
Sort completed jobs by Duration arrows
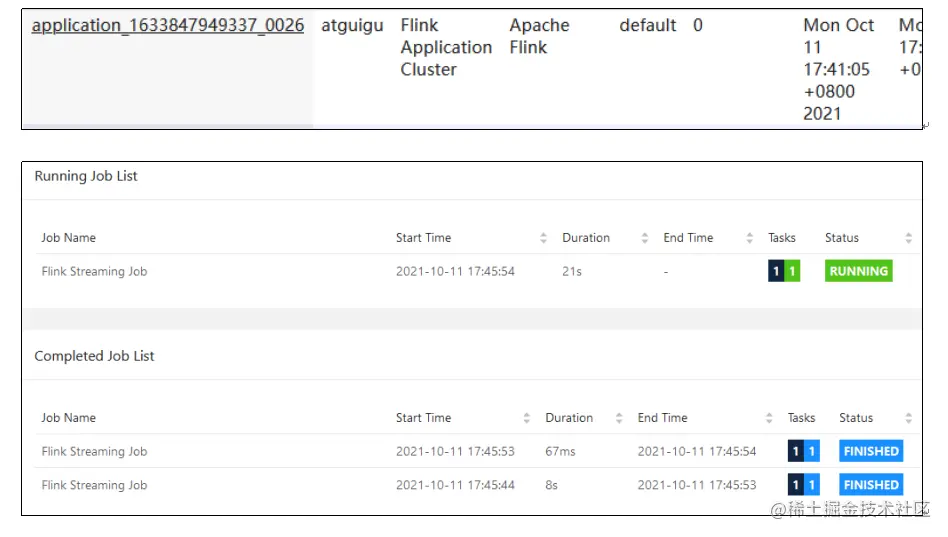point(618,418)
